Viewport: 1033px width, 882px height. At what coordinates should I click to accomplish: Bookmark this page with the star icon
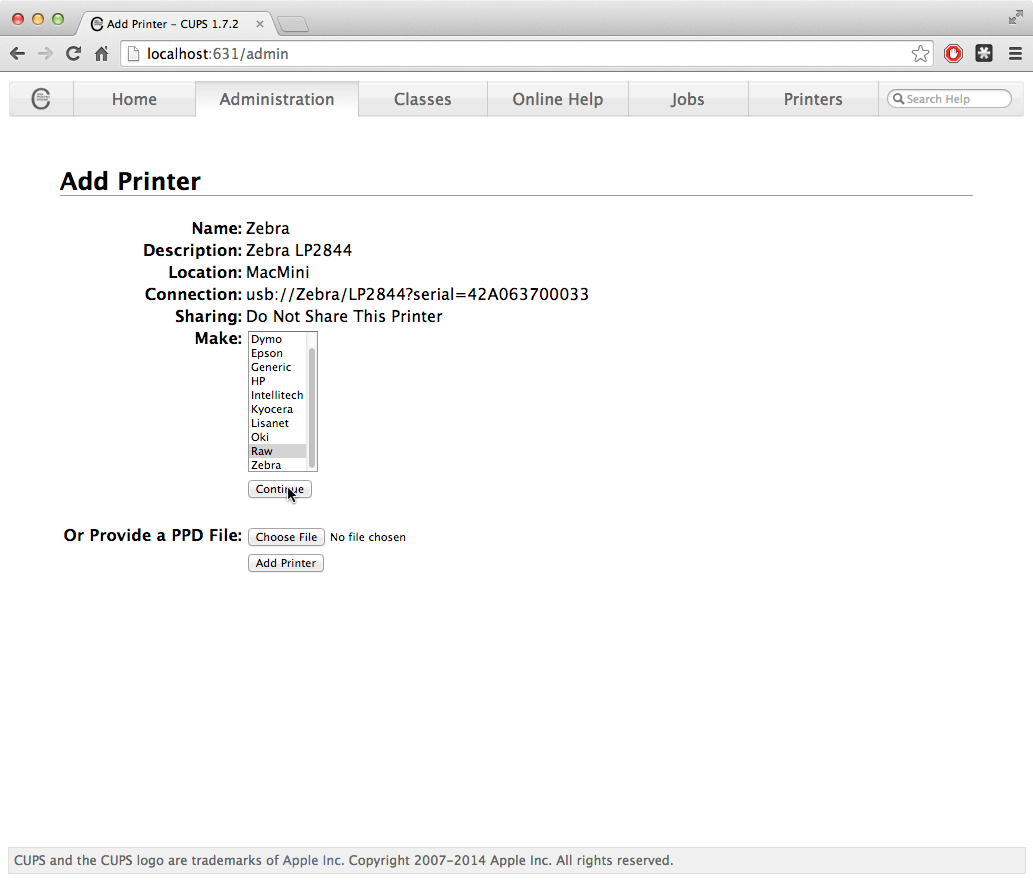(x=920, y=54)
